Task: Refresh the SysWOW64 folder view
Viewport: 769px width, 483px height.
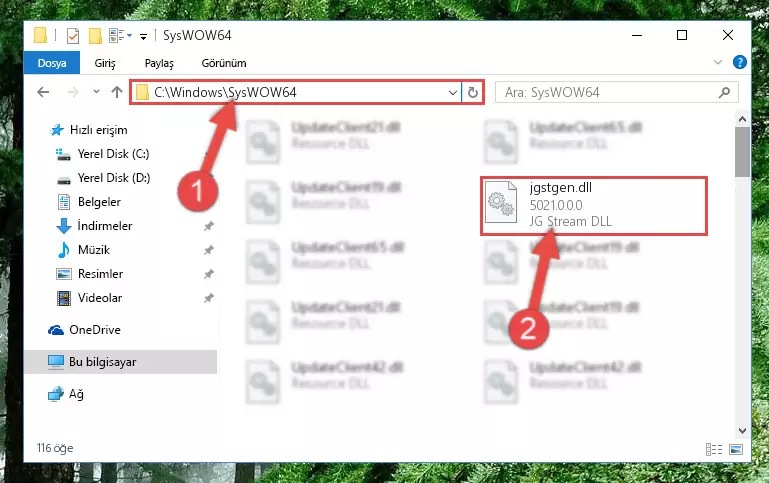Action: (473, 92)
